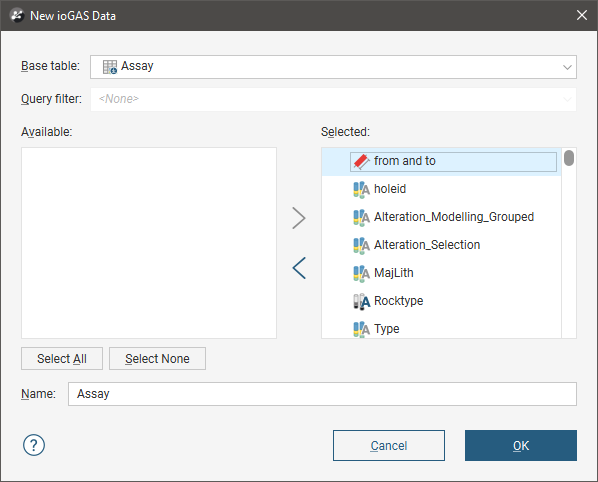Image resolution: width=598 pixels, height=482 pixels.
Task: Open the Base table dropdown
Action: (x=333, y=67)
